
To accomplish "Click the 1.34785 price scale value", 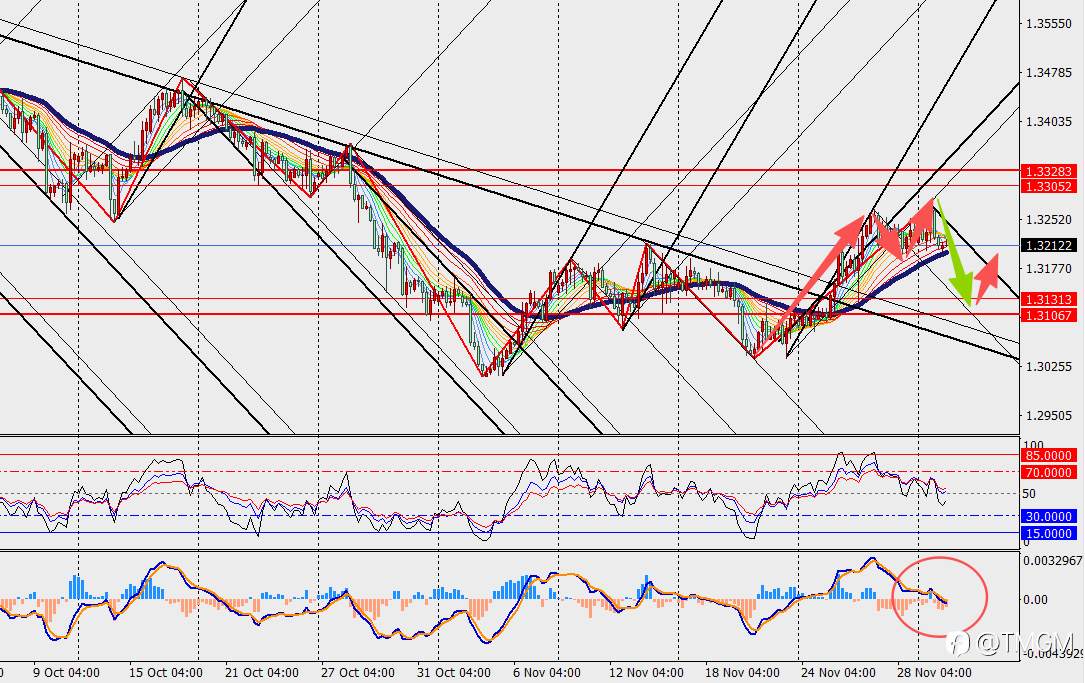I will 1048,72.
